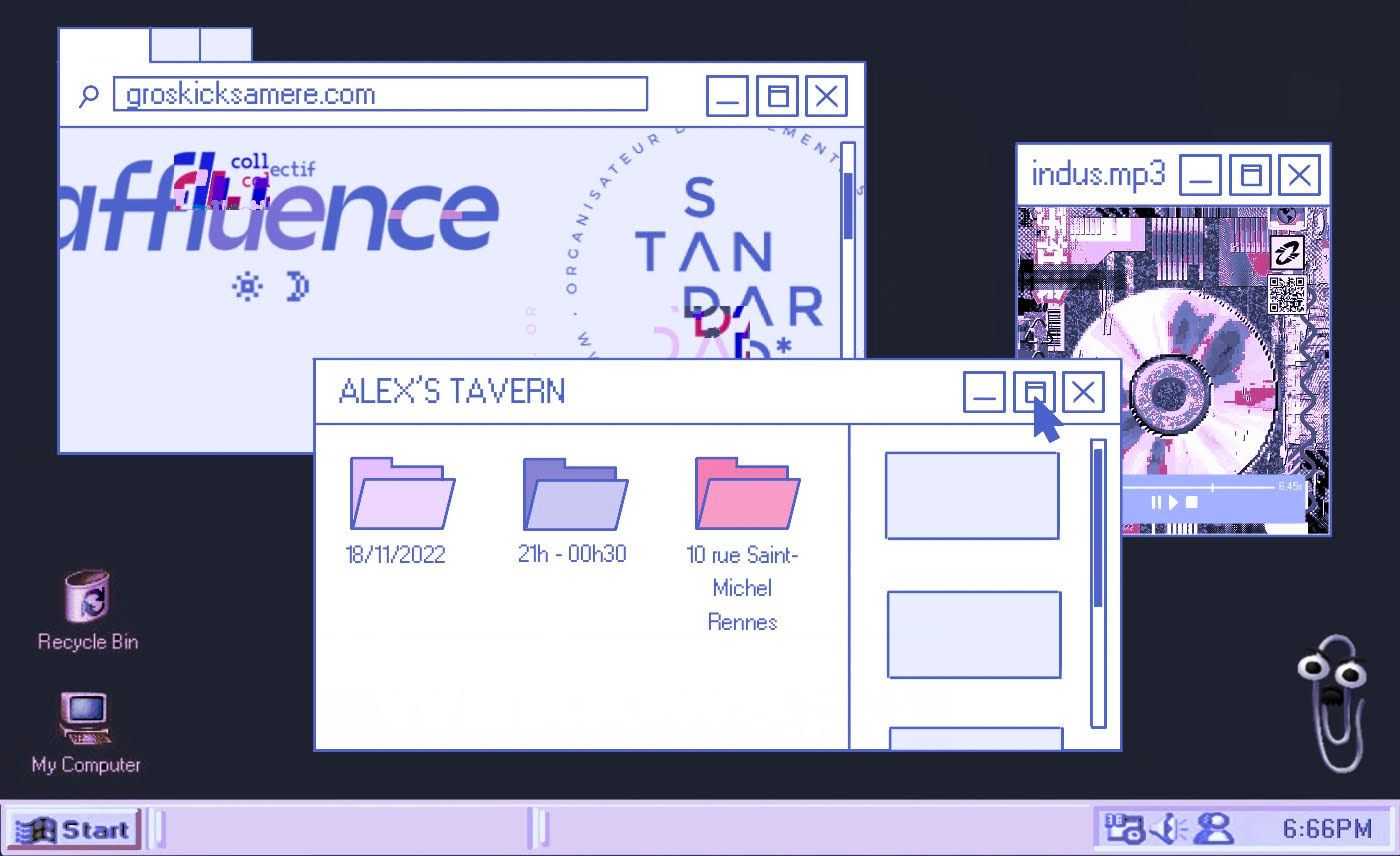
Task: Select the third small browser tab
Action: tap(226, 46)
